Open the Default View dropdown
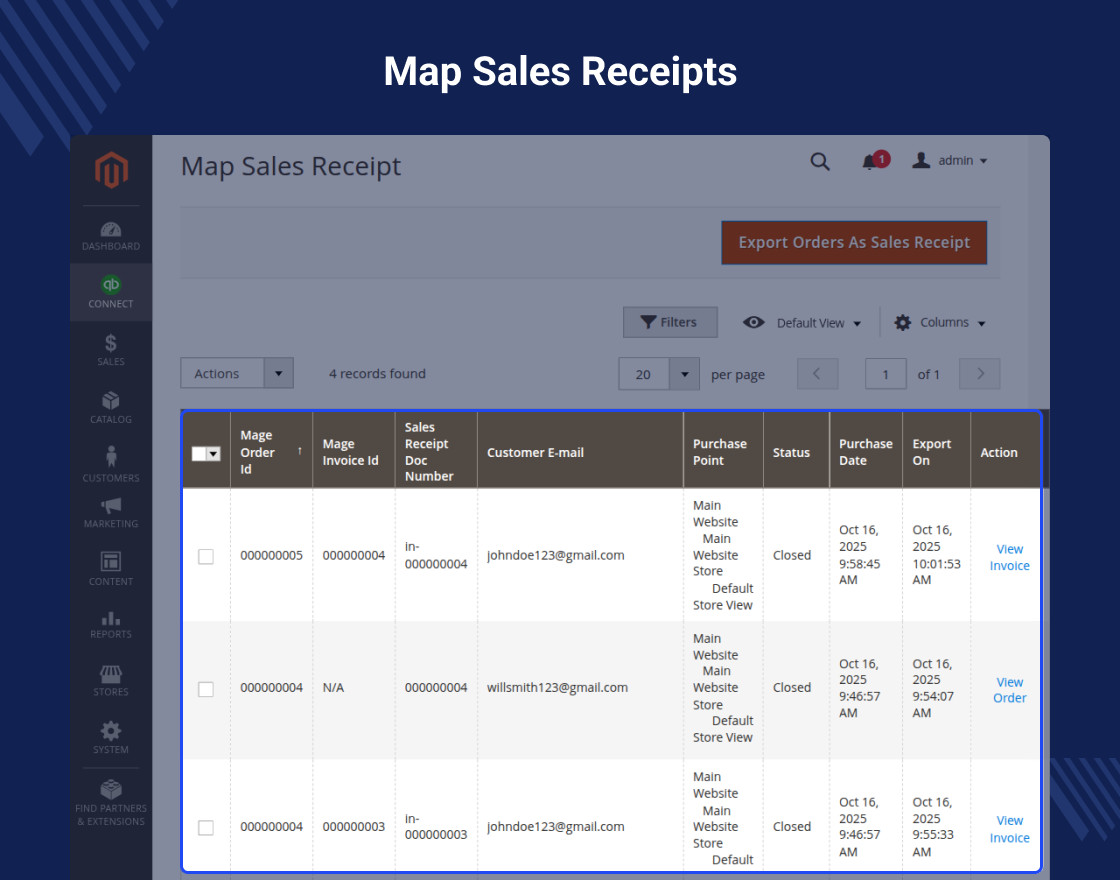 (802, 323)
